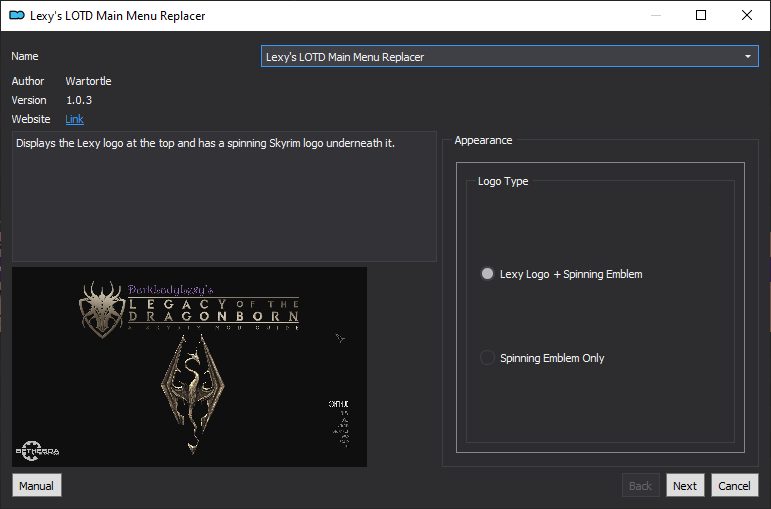Maximize the installer window
This screenshot has width=771, height=509.
[x=701, y=15]
